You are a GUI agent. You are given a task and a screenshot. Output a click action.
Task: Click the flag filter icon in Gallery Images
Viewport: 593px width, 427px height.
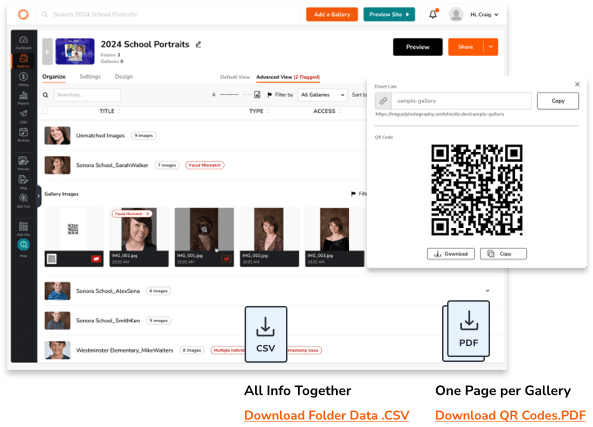click(x=353, y=194)
